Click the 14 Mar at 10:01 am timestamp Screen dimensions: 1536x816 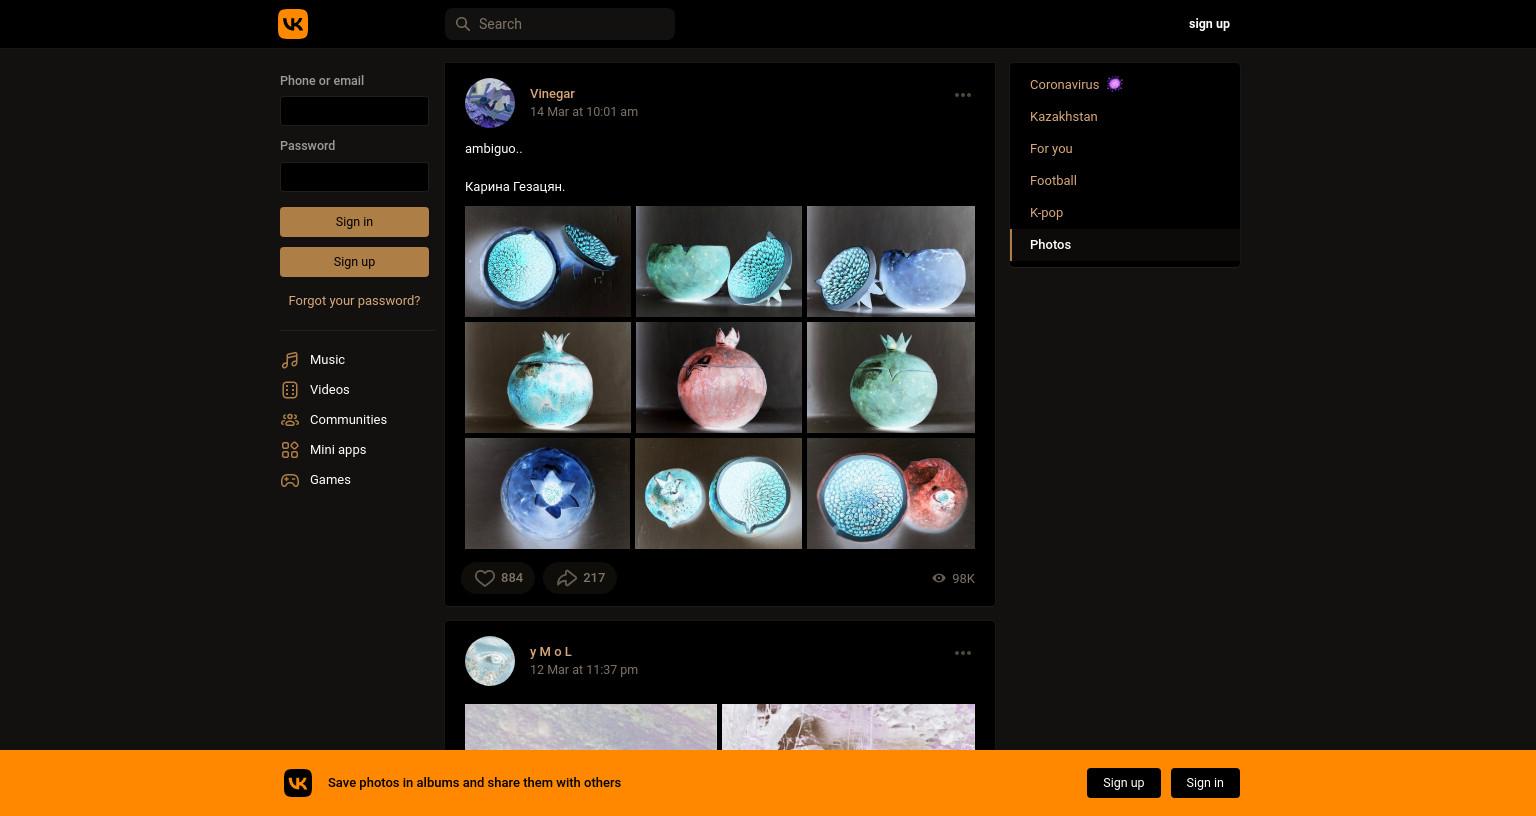(584, 112)
